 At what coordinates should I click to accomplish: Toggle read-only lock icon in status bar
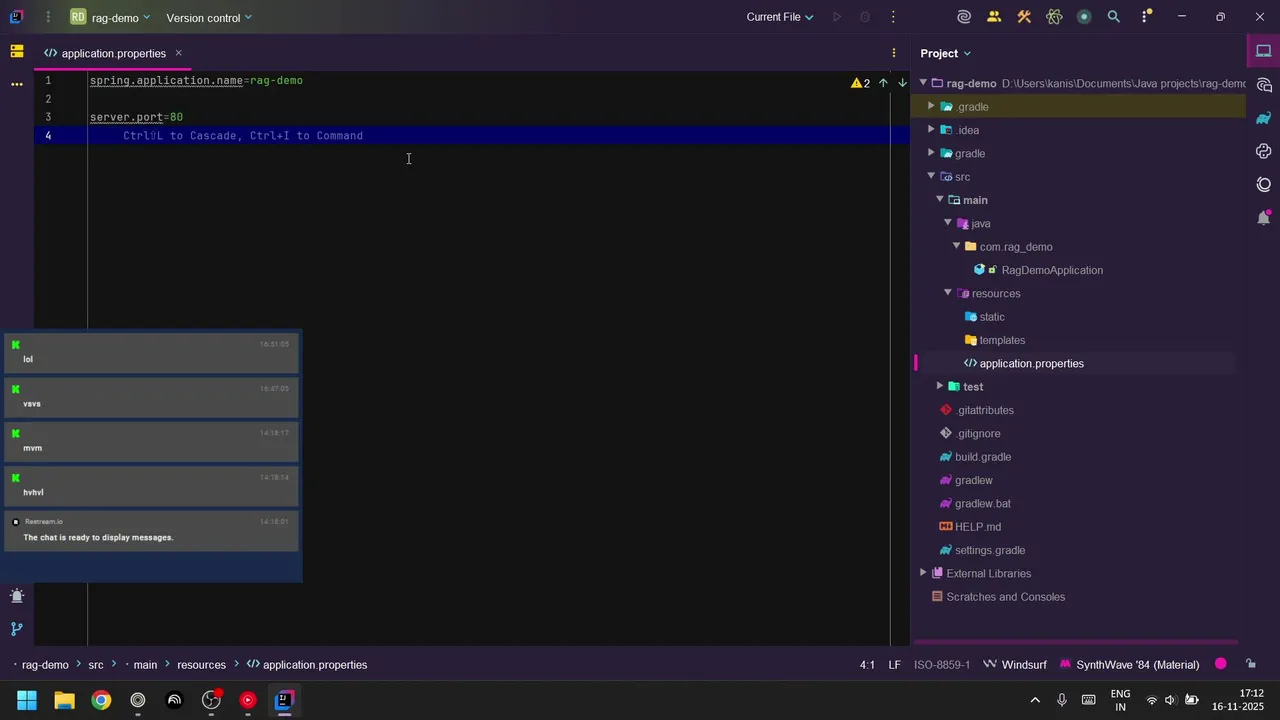1250,664
